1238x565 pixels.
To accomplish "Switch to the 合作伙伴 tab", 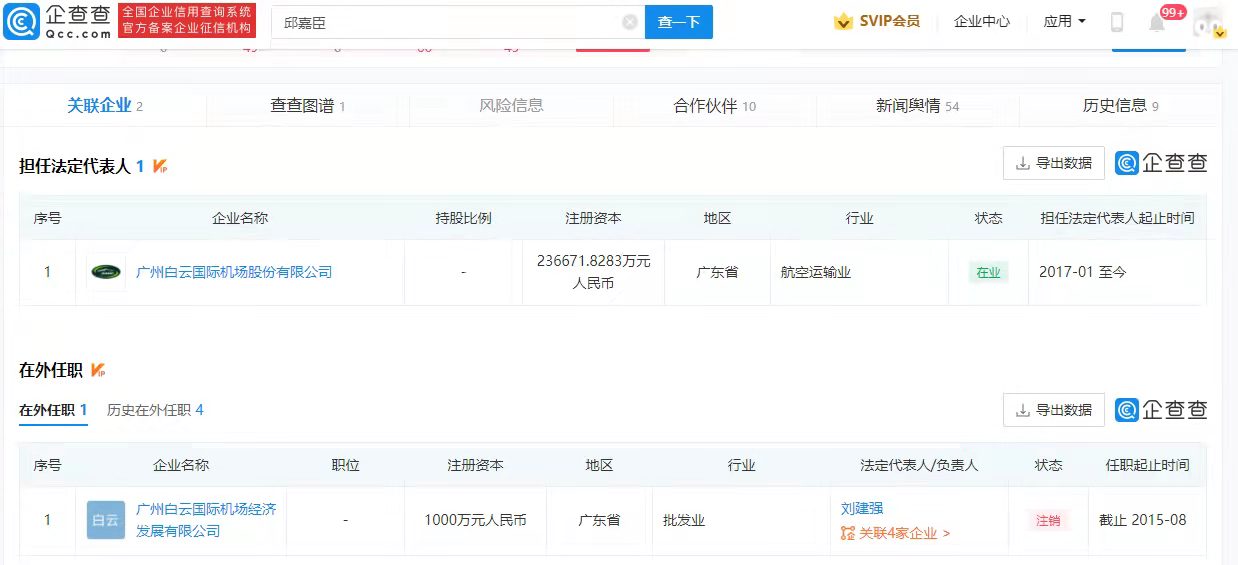I will (x=715, y=105).
